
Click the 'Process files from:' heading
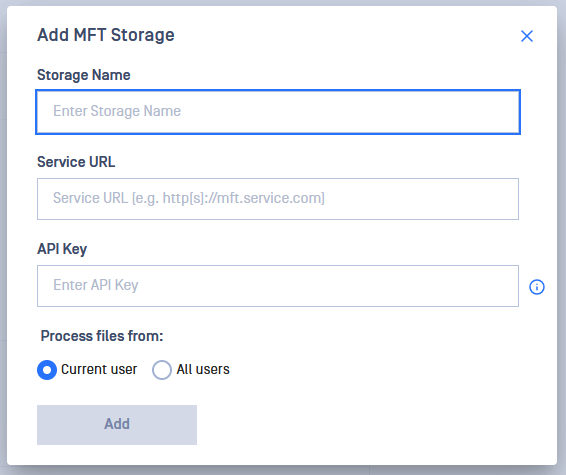point(102,336)
